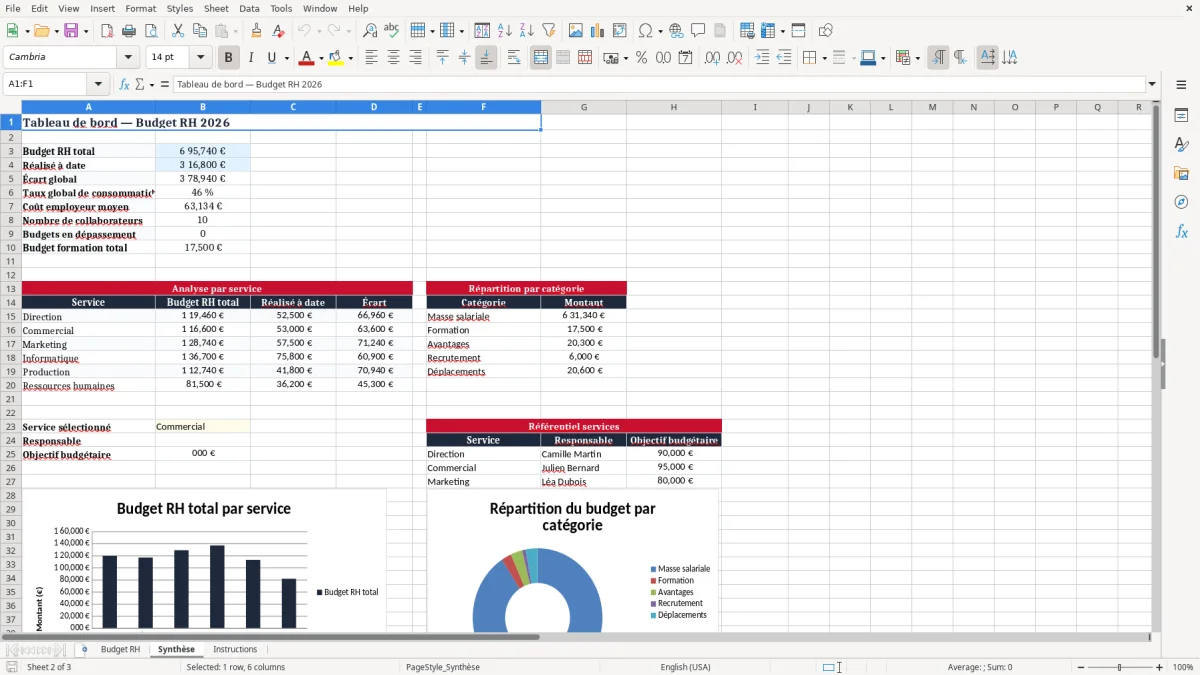Toggle Underline formatting
This screenshot has height=675, width=1200.
click(271, 58)
